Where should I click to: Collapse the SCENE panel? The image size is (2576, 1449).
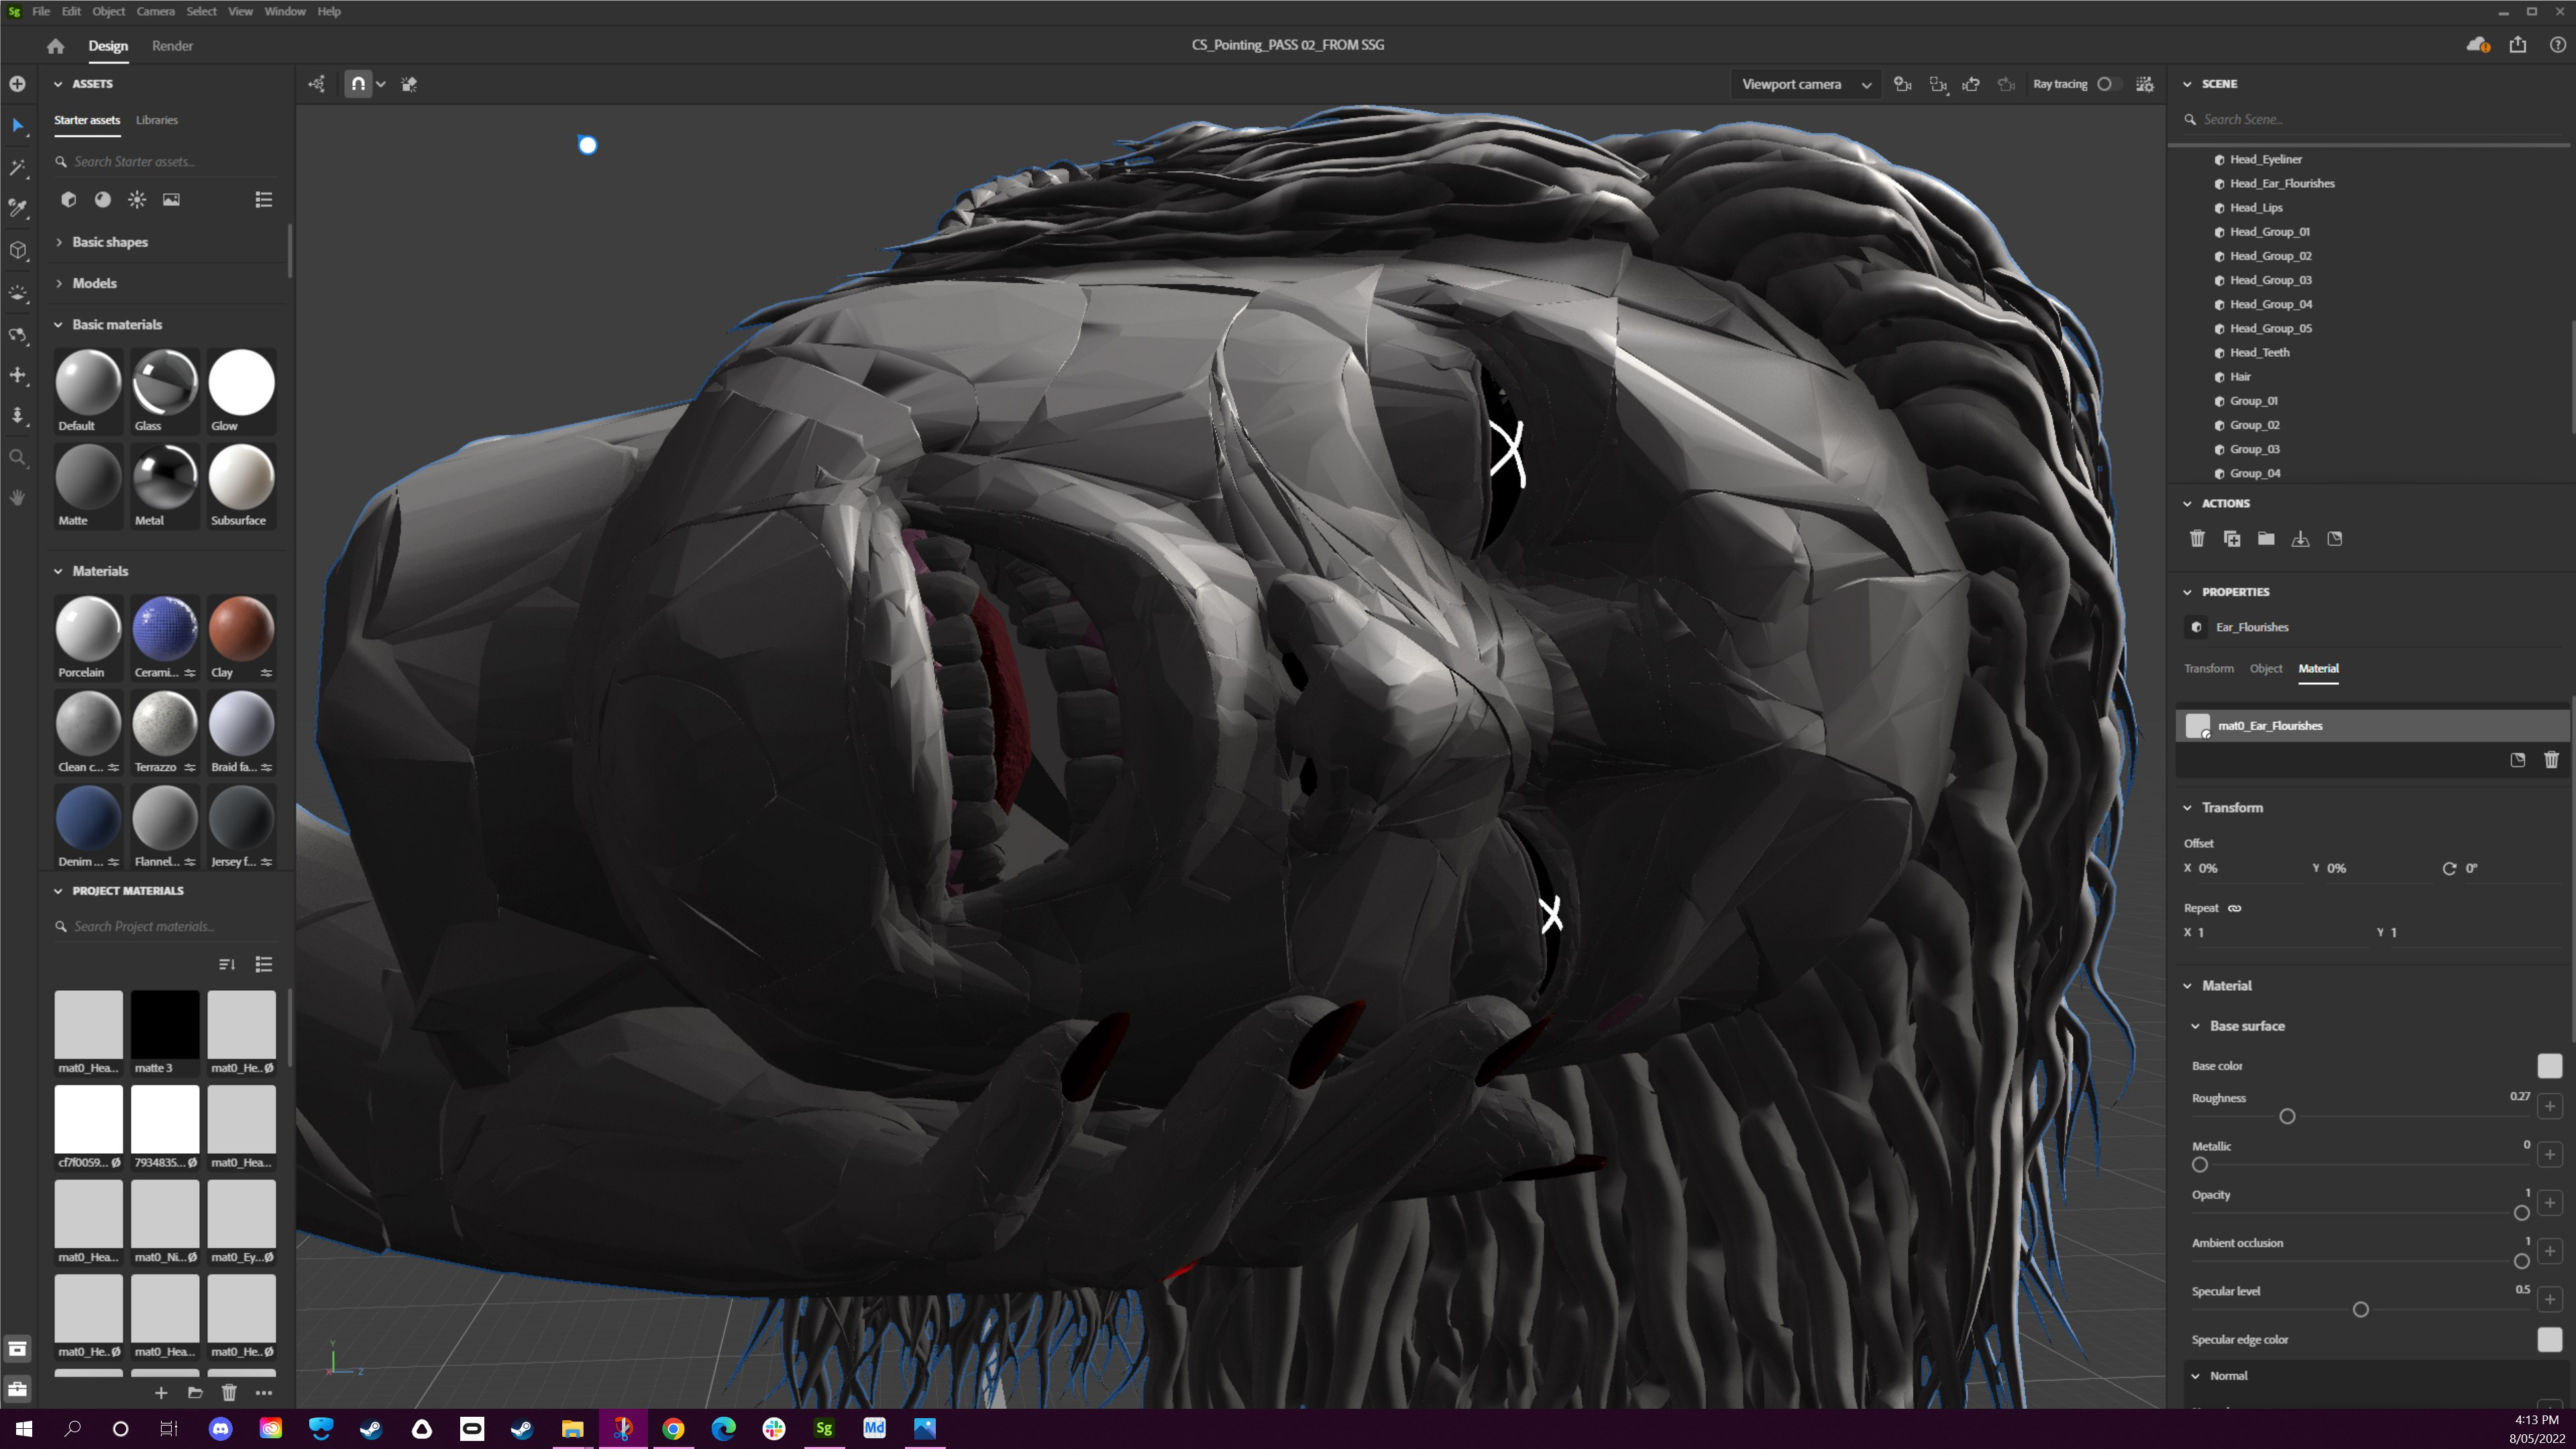pos(2187,84)
